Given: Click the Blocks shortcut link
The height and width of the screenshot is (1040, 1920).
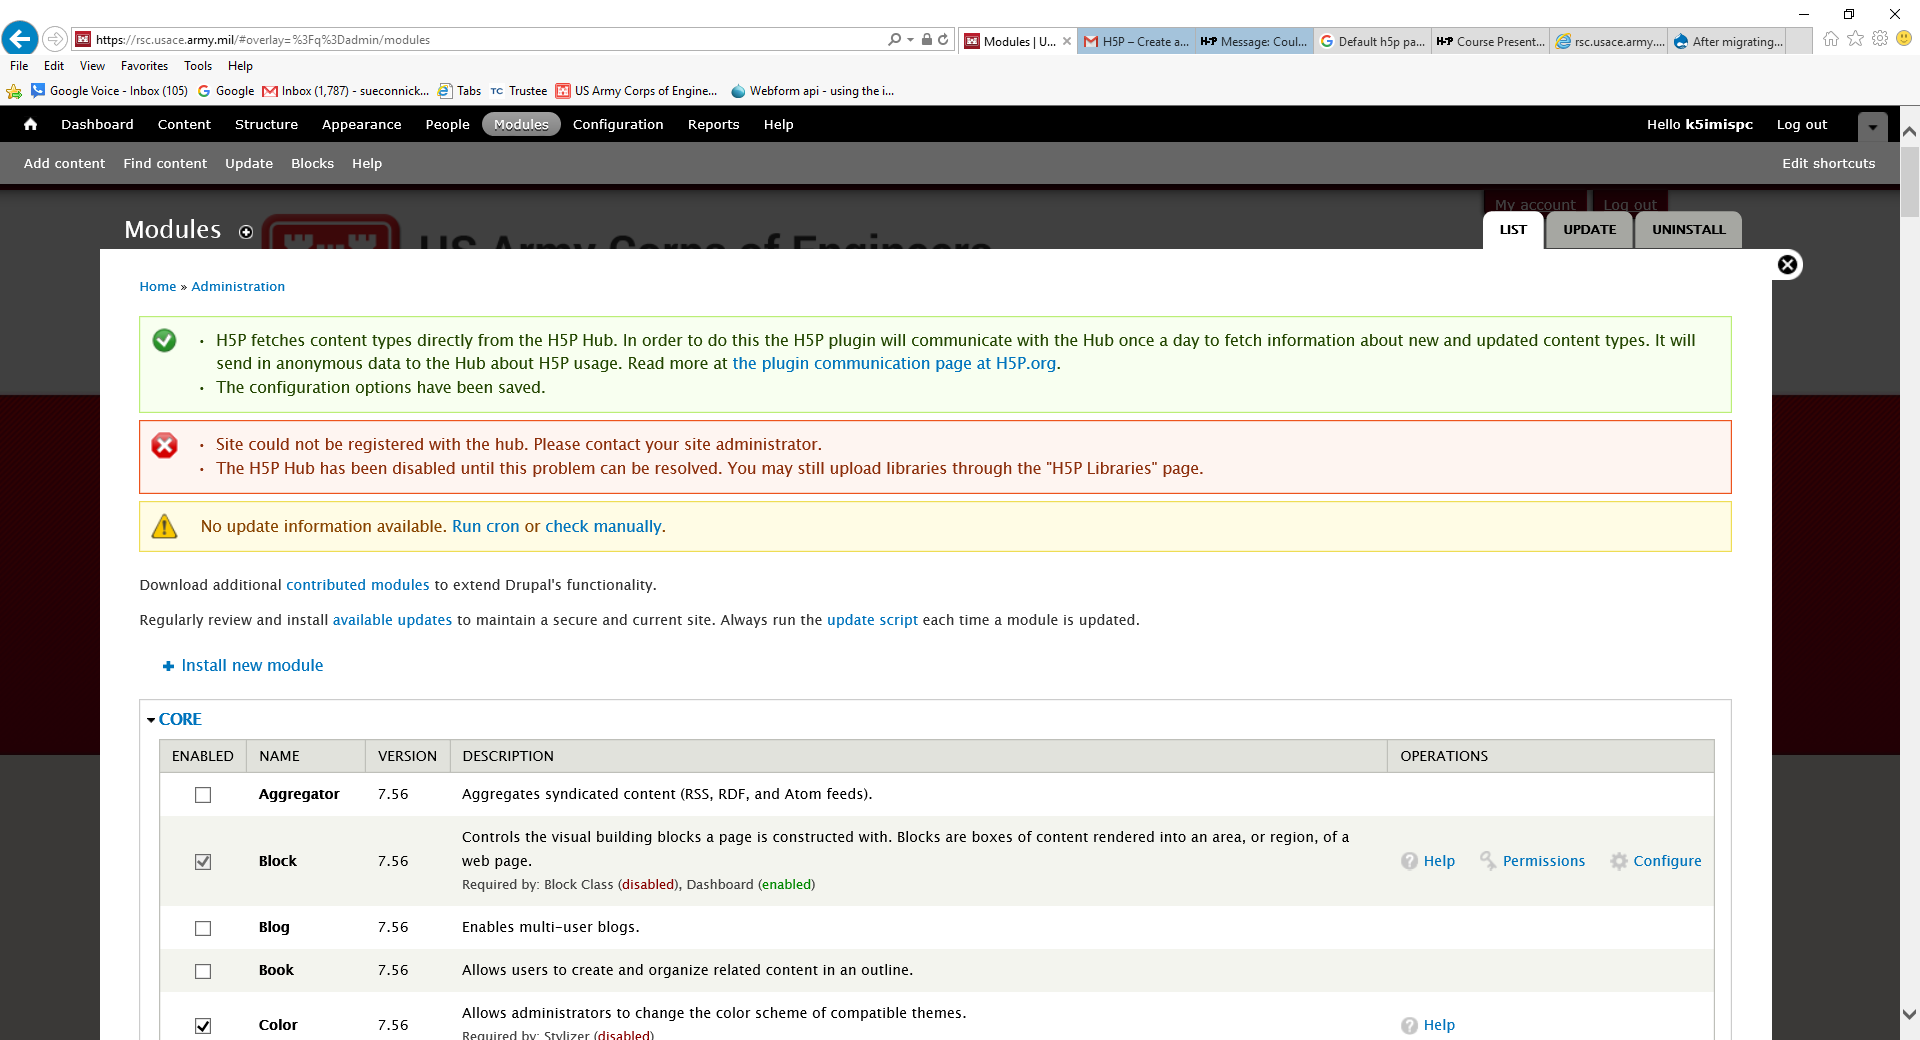Looking at the screenshot, I should click(312, 163).
